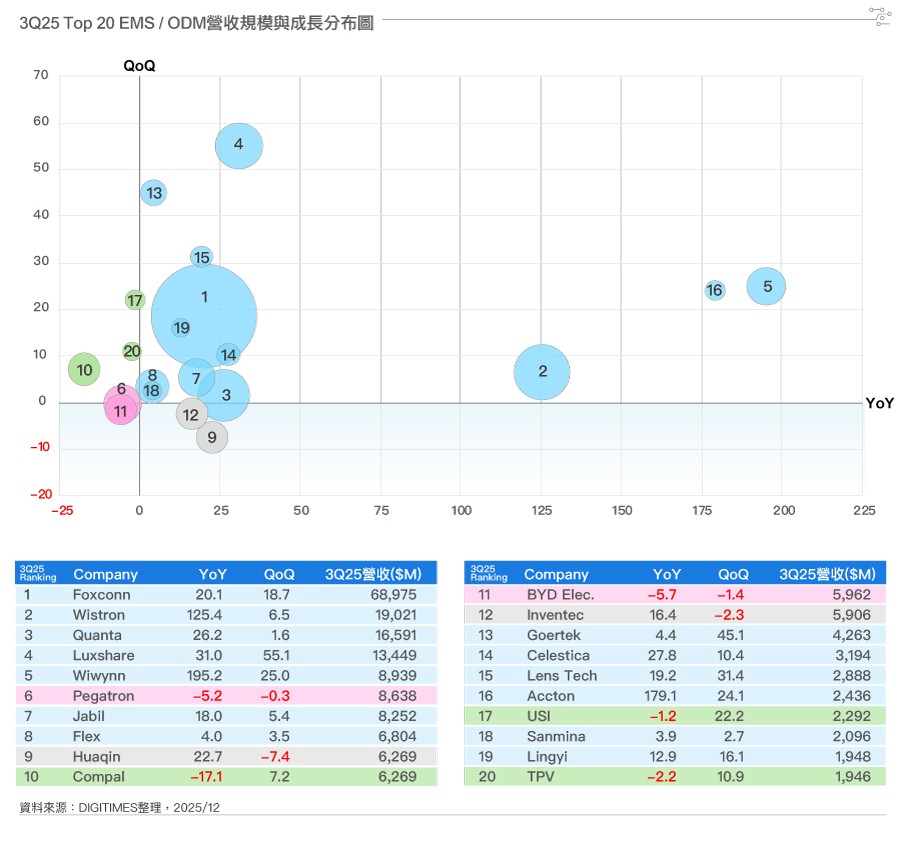This screenshot has height=842, width=900.
Task: Click bubble 5 at the far right
Action: click(x=766, y=287)
